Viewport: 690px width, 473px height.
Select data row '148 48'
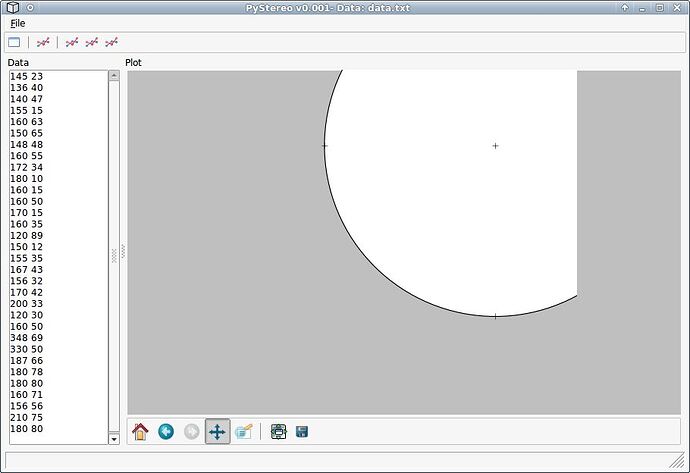click(x=59, y=145)
